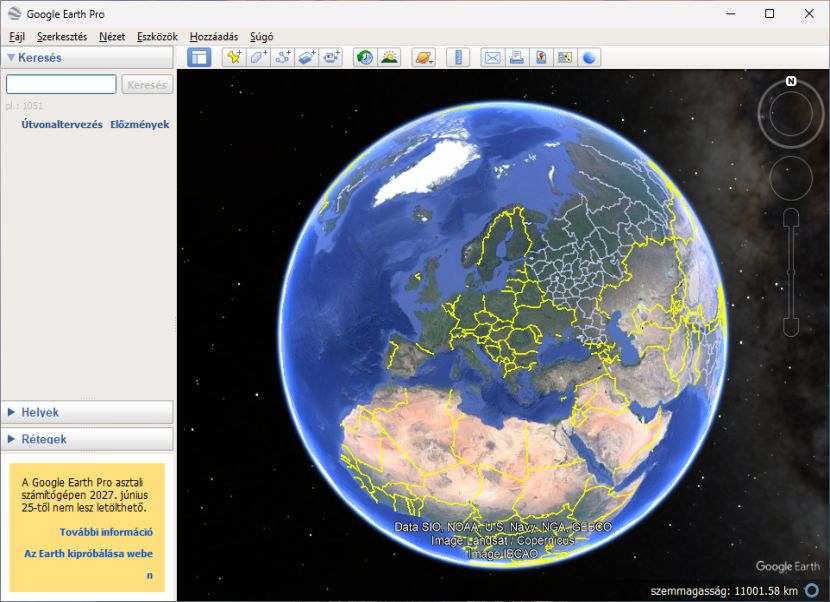This screenshot has width=830, height=602.
Task: Click the Keresés search button
Action: point(147,84)
